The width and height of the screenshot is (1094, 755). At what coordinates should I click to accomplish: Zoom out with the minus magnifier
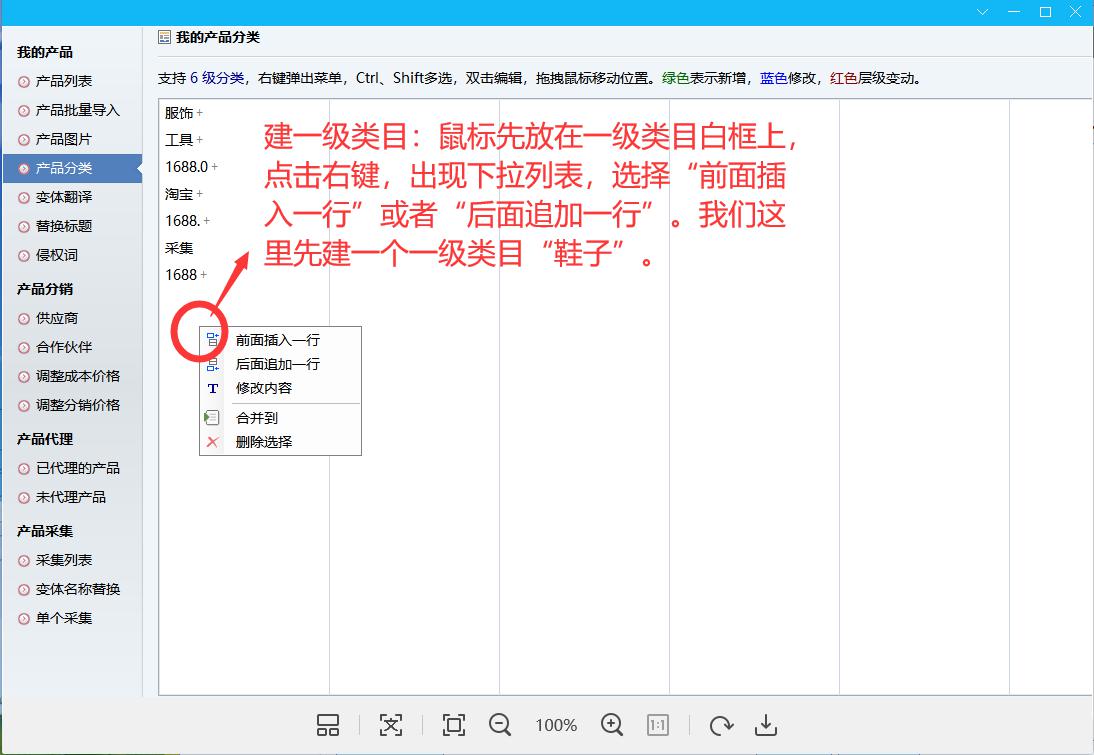(500, 725)
